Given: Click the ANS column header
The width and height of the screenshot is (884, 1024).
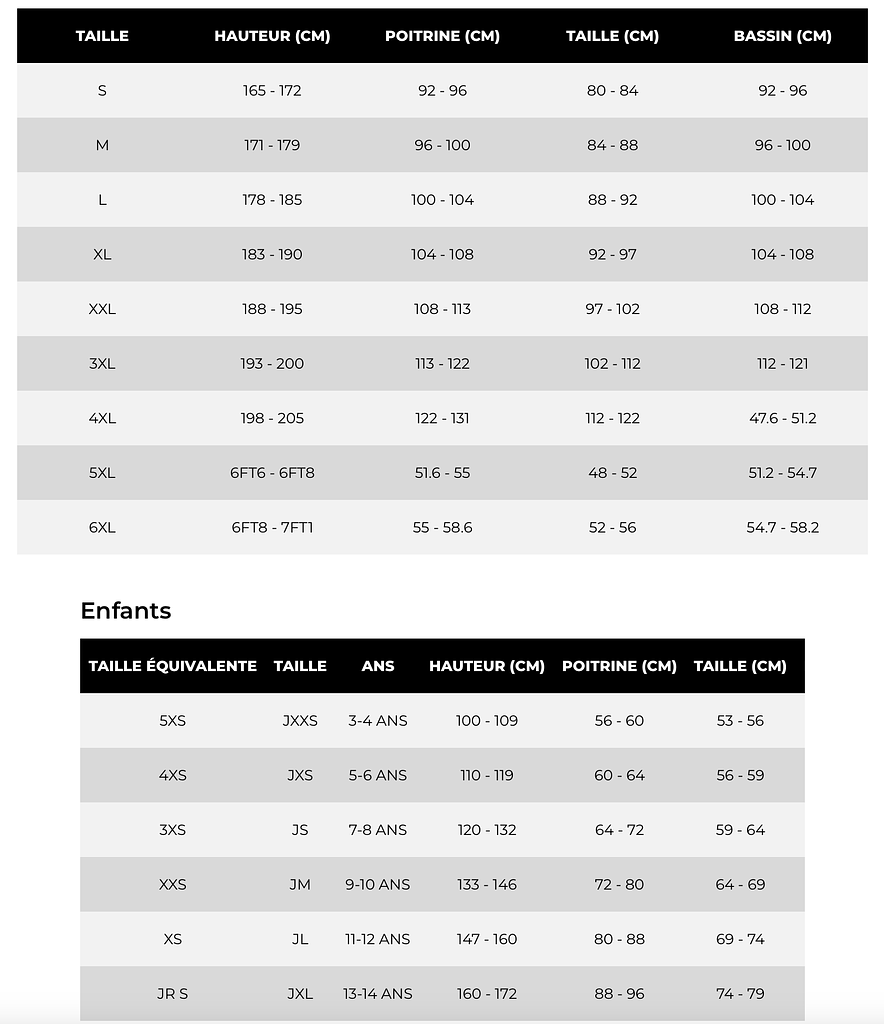Looking at the screenshot, I should point(378,666).
